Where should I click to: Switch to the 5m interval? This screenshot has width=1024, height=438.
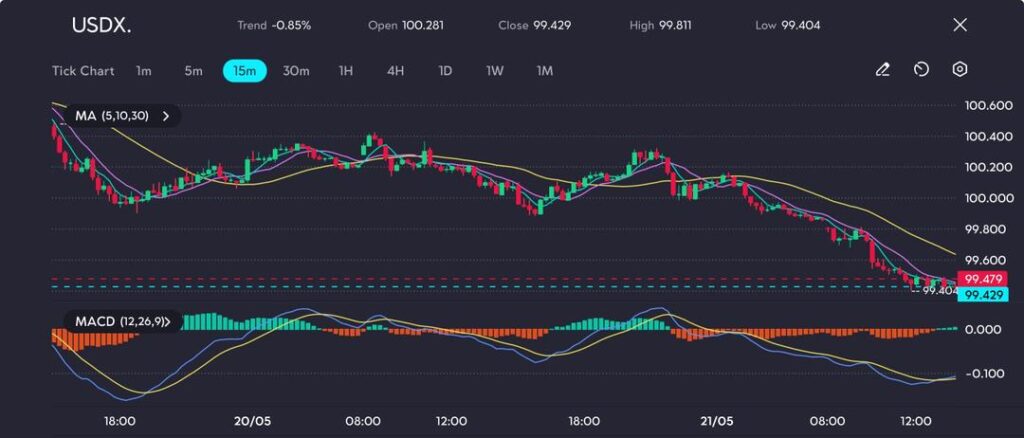[x=193, y=71]
